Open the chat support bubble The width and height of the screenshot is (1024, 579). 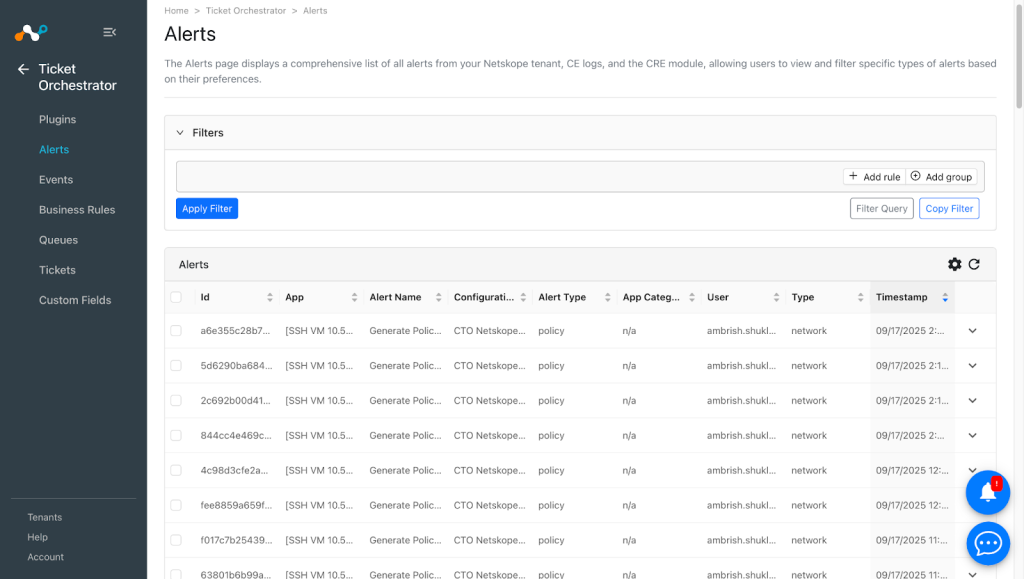click(x=987, y=543)
